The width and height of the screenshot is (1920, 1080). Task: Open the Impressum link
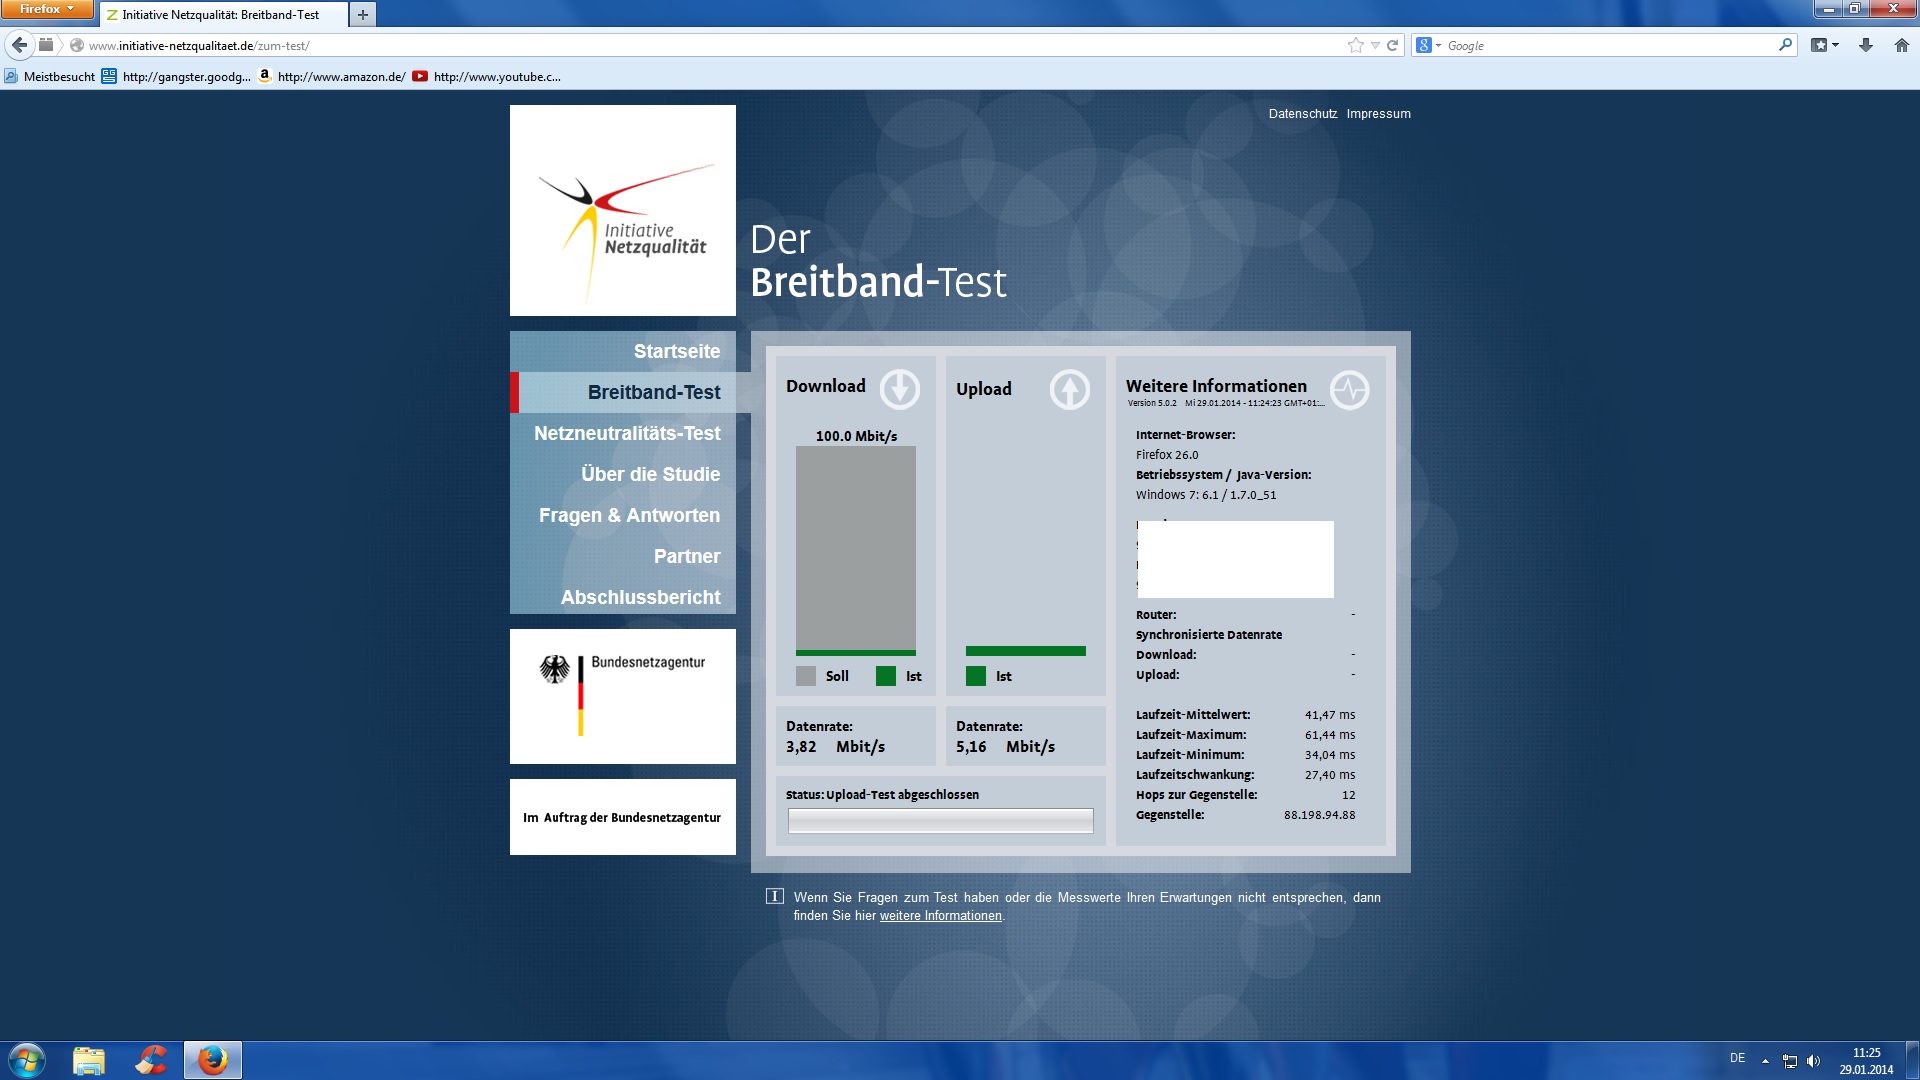point(1378,114)
